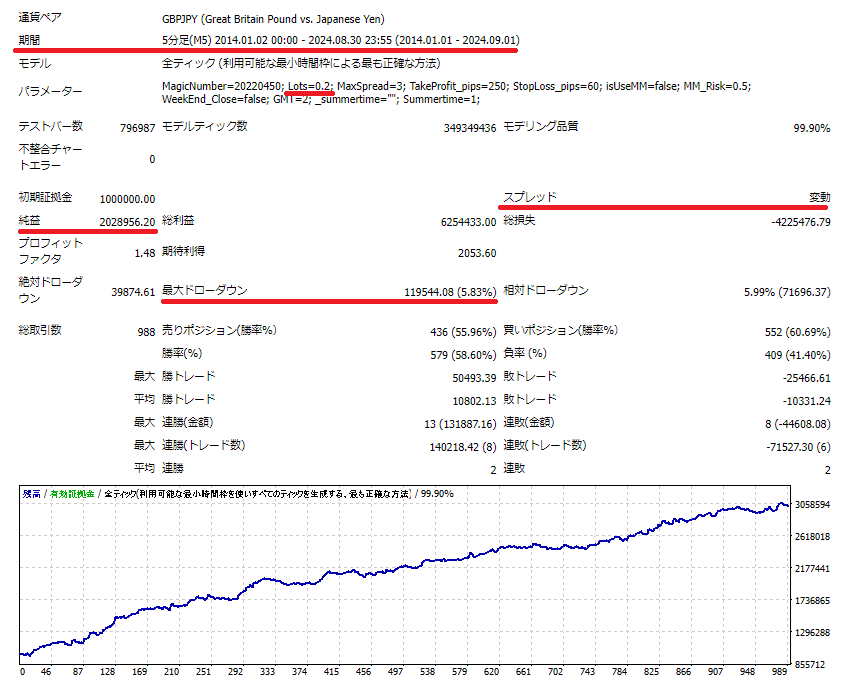Viewport: 850px width, 685px height.
Task: Click the total trades value 988
Action: (146, 332)
